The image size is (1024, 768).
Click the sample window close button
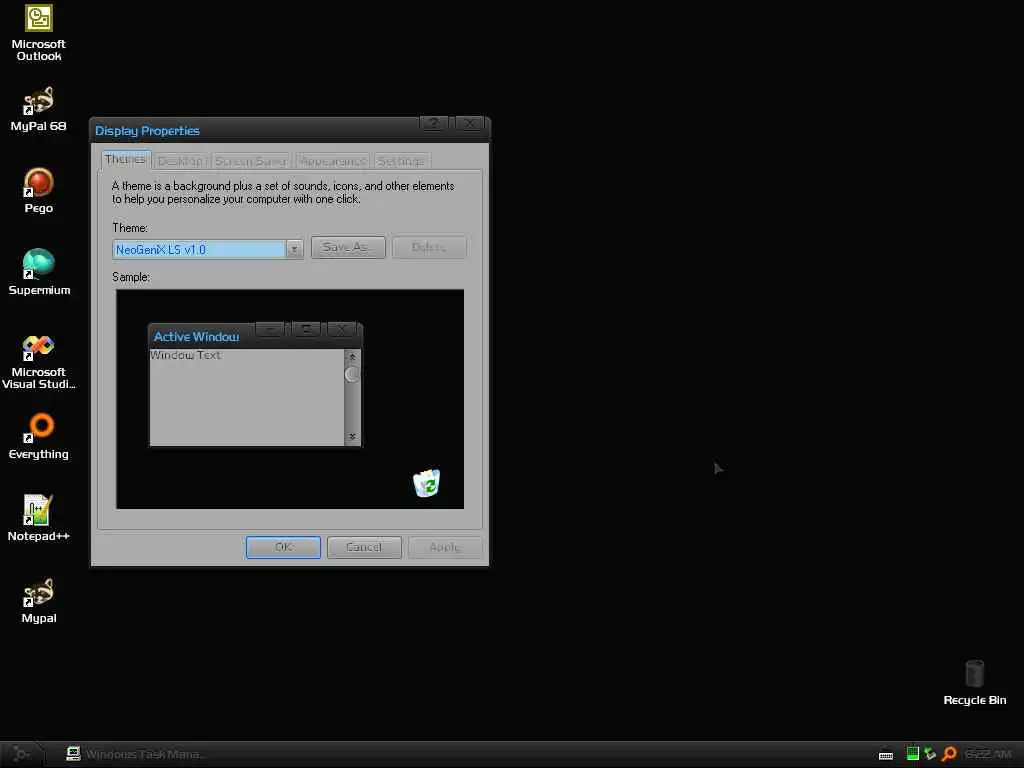[x=342, y=329]
